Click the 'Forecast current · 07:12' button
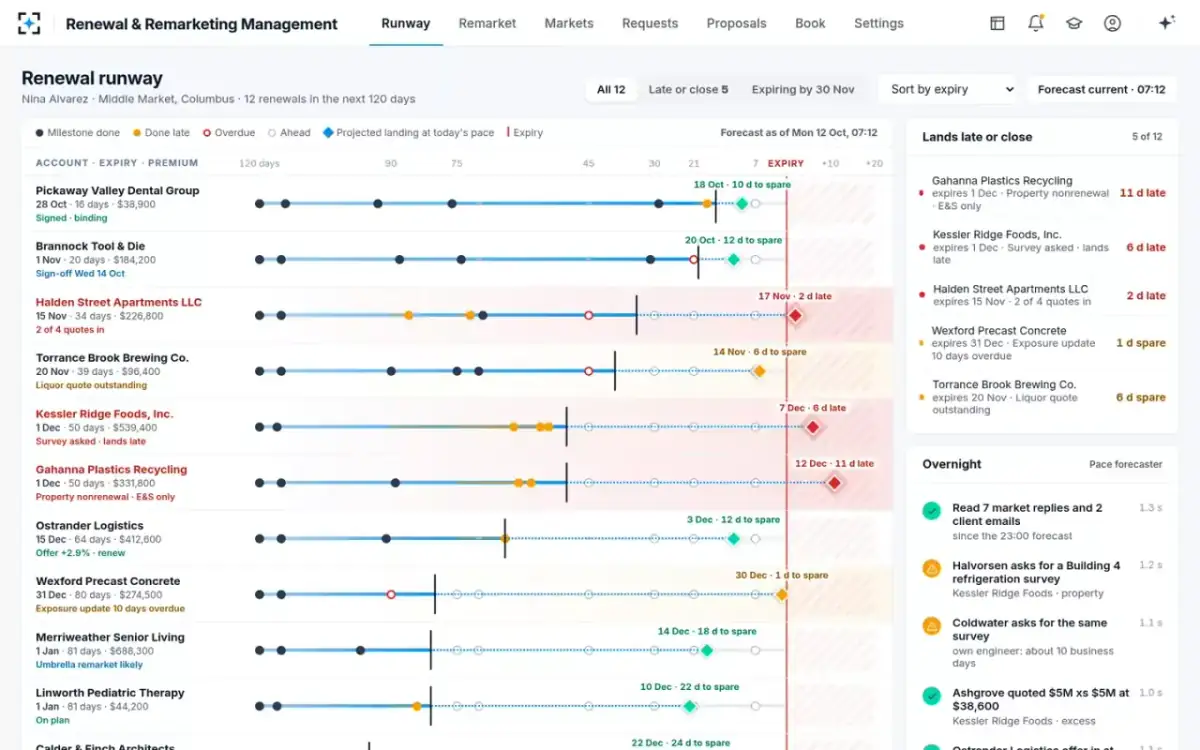Image resolution: width=1200 pixels, height=750 pixels. pos(1101,89)
